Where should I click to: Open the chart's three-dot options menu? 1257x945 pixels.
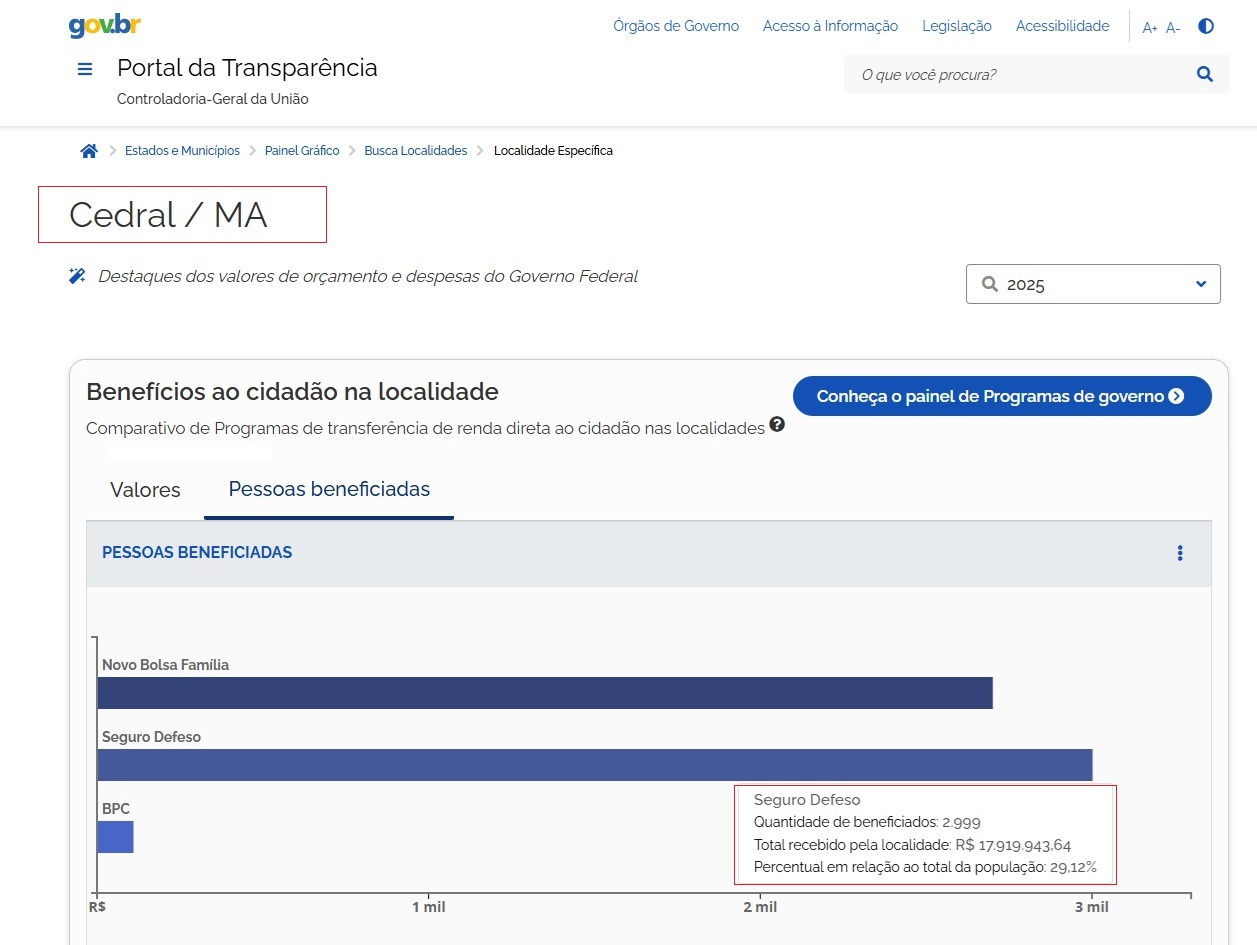1180,553
